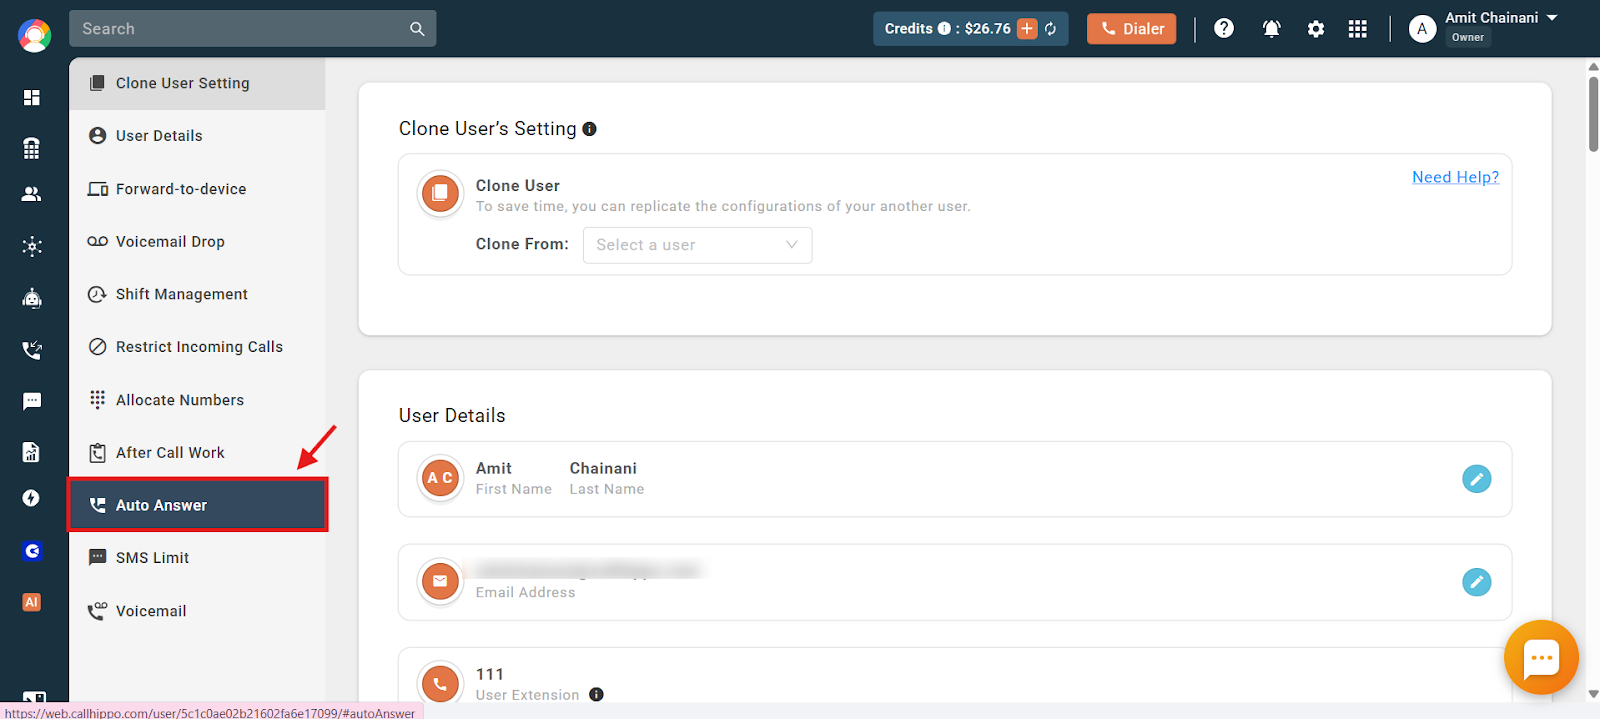Click the add credits plus icon
The width and height of the screenshot is (1600, 719).
click(x=1027, y=29)
